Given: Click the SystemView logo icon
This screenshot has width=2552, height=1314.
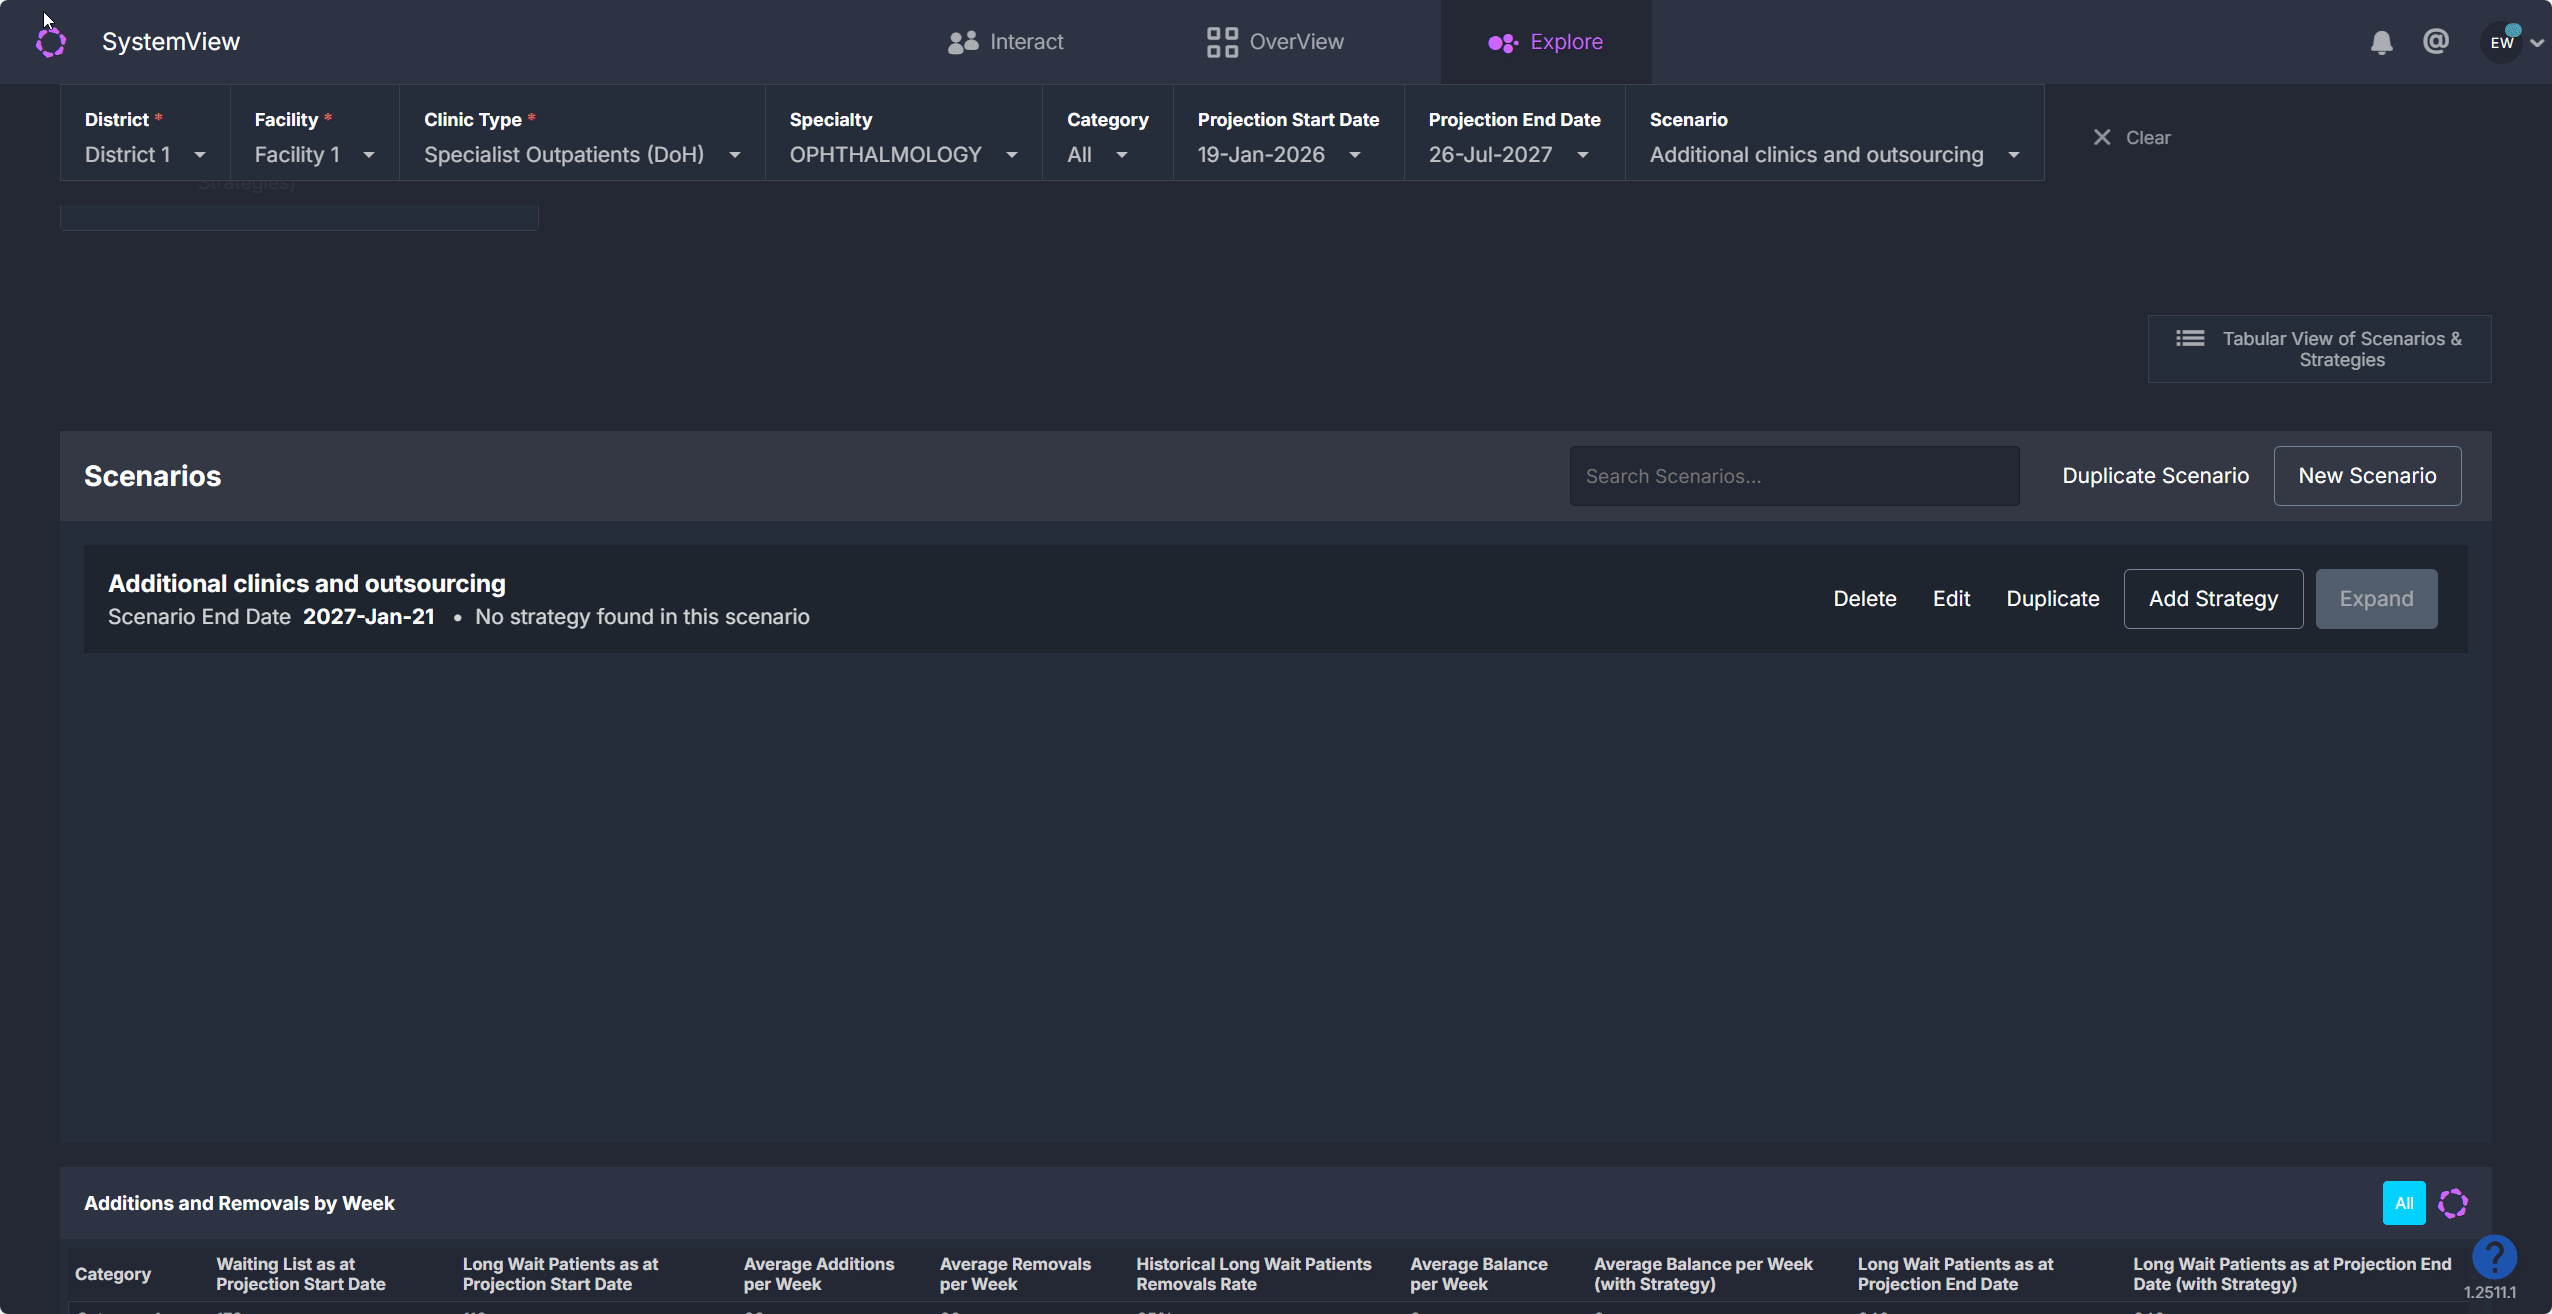Looking at the screenshot, I should click(x=51, y=42).
